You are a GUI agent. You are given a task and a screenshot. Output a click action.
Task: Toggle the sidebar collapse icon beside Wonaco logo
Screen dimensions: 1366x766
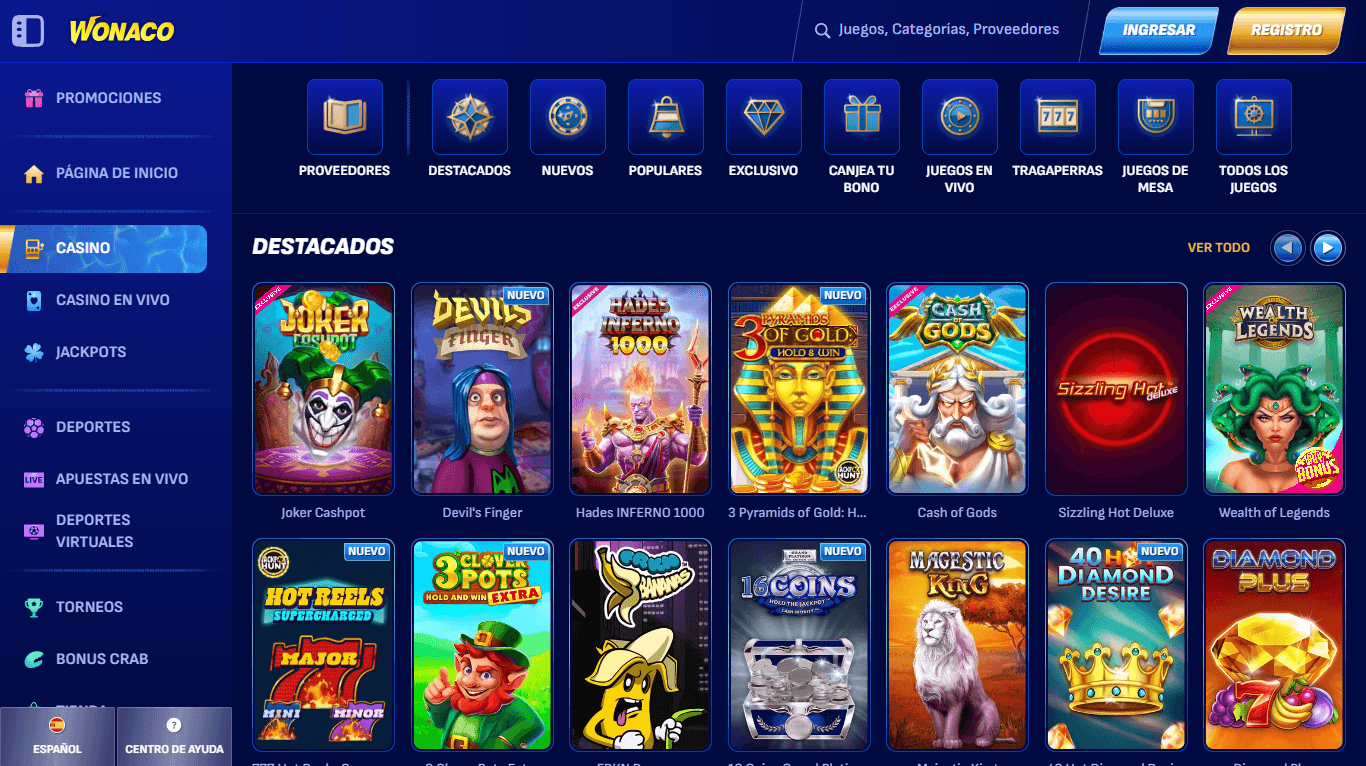pos(28,31)
